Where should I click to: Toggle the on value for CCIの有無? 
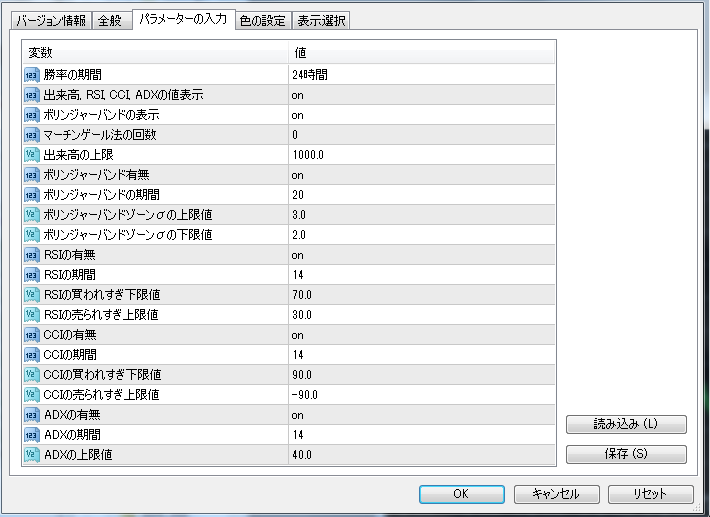click(422, 335)
